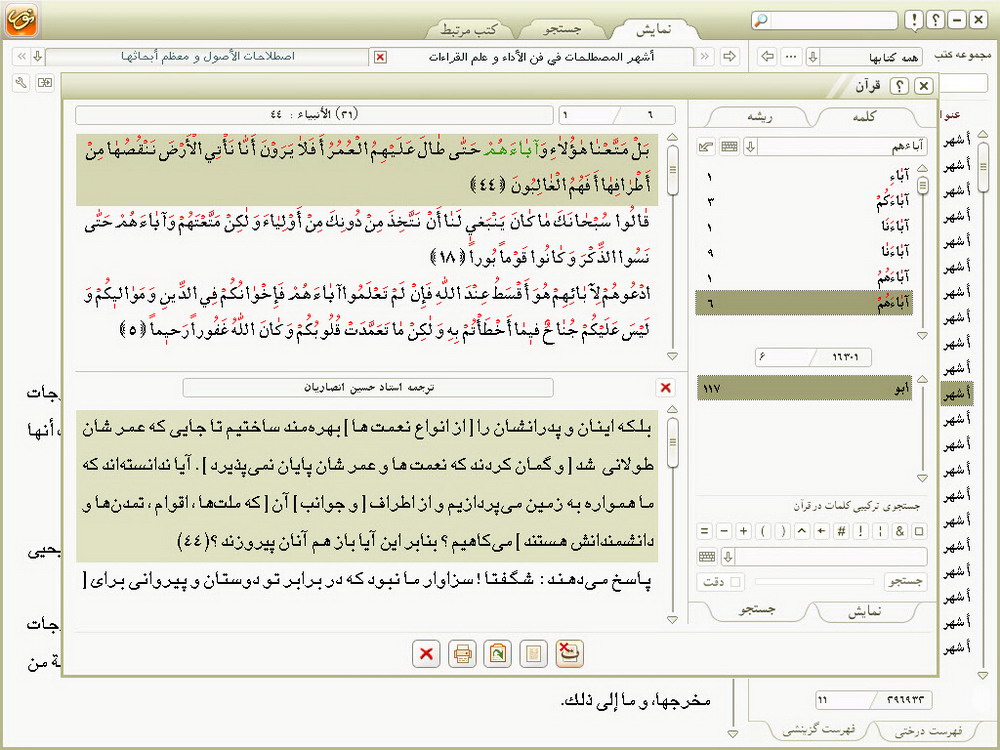
Task: Click the combined search input field
Action: click(832, 557)
